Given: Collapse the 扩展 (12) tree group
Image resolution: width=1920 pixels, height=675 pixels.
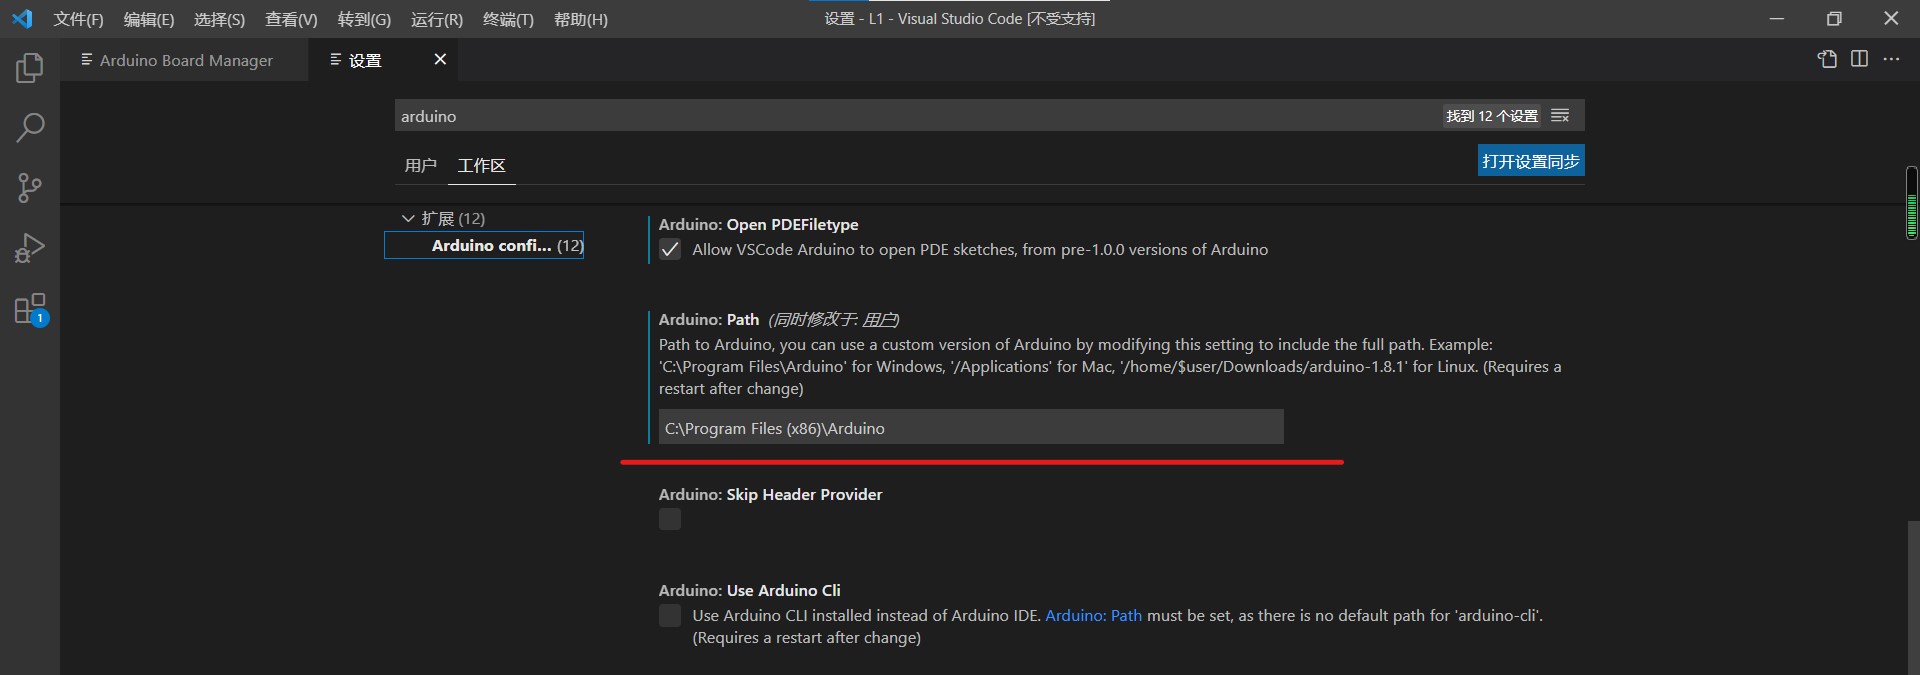Looking at the screenshot, I should [407, 218].
